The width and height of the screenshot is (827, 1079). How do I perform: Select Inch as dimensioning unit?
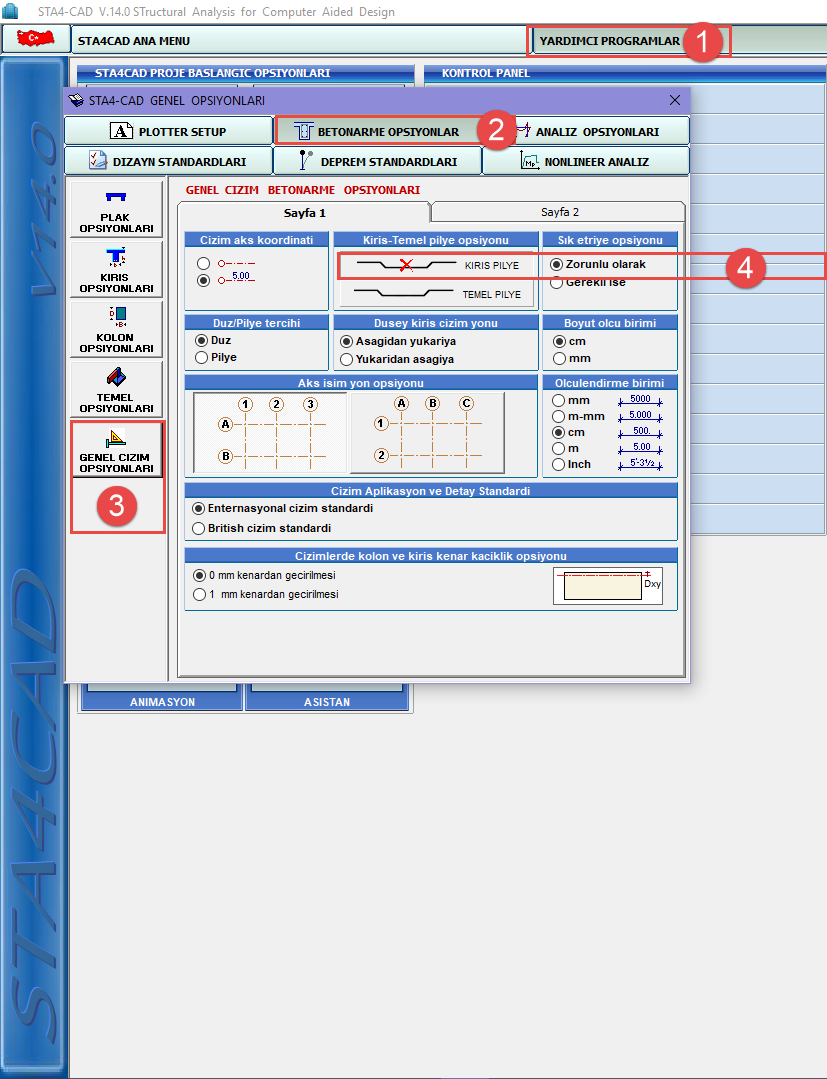pyautogui.click(x=559, y=464)
